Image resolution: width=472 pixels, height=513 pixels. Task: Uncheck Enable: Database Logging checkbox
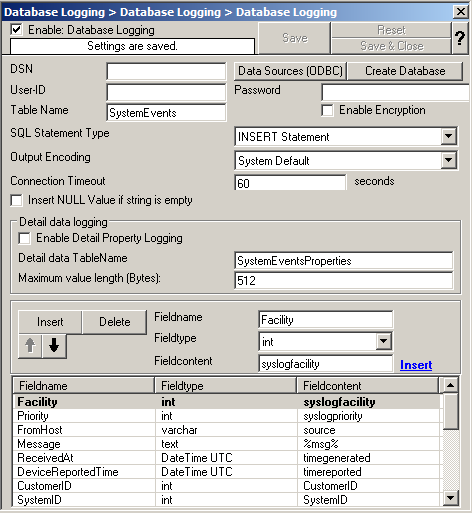pos(17,30)
